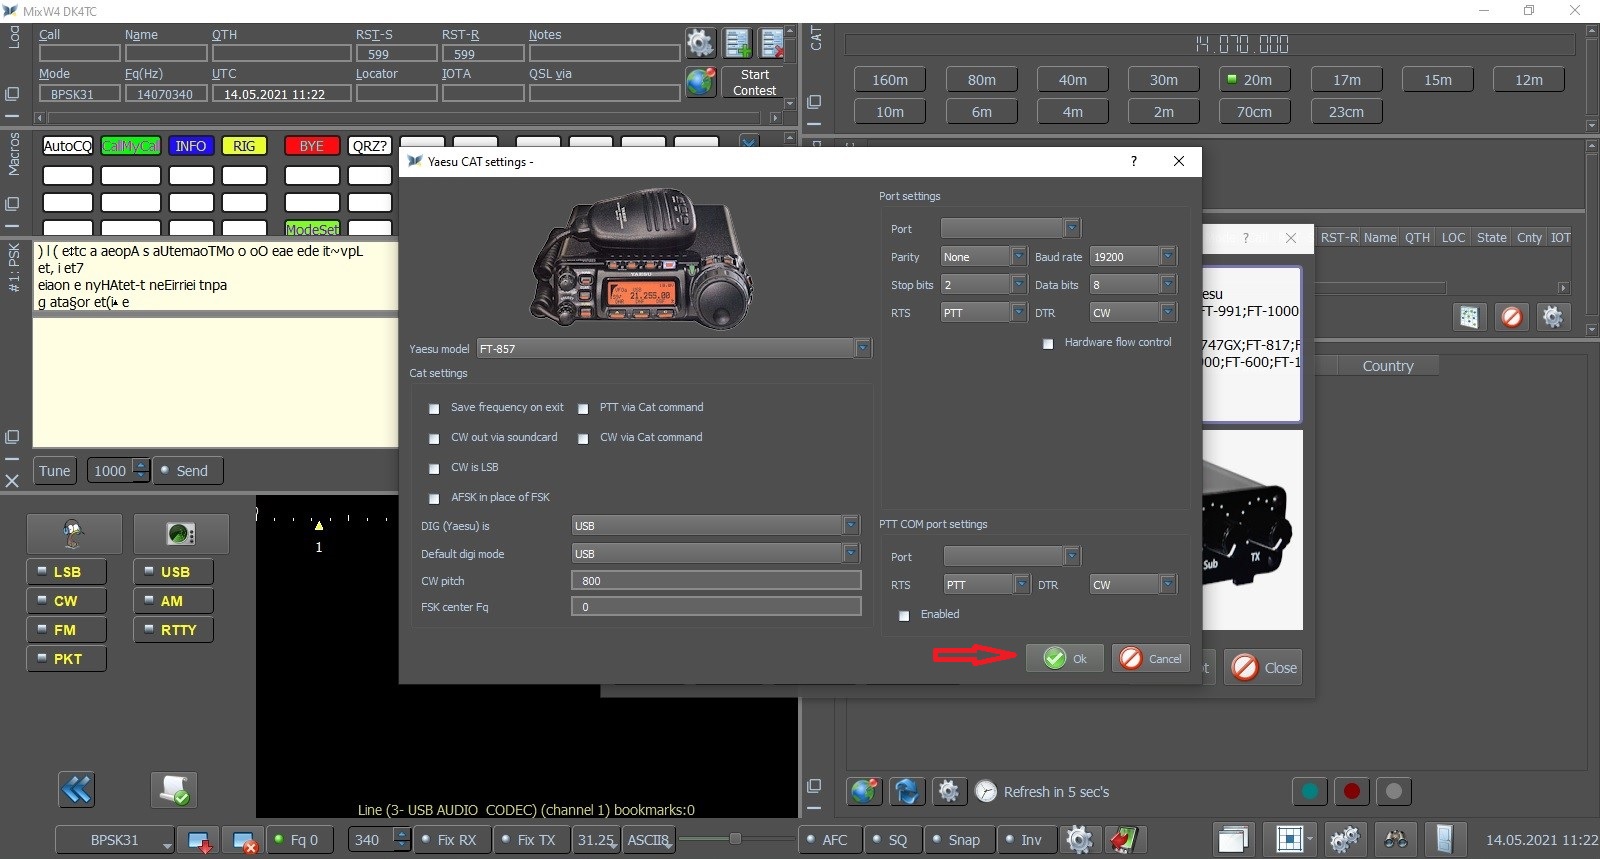Open the DIG (Yaesu) is dropdown
Viewport: 1600px width, 859px height.
[x=715, y=525]
